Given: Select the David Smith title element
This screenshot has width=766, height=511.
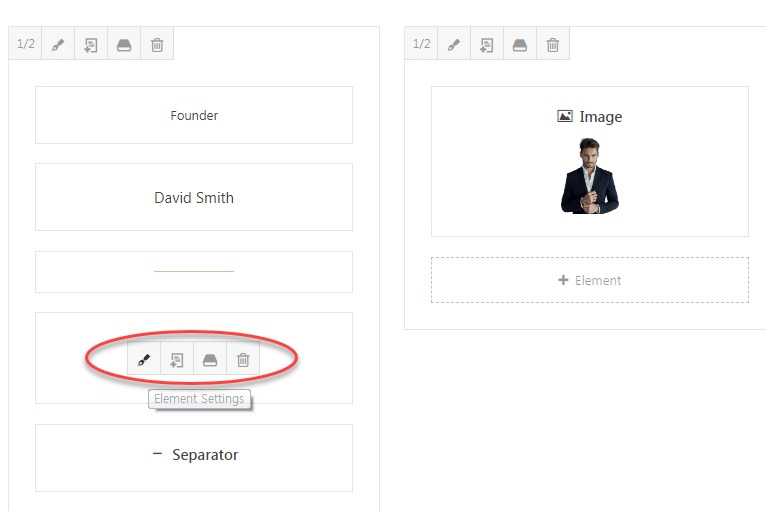Looking at the screenshot, I should 194,197.
